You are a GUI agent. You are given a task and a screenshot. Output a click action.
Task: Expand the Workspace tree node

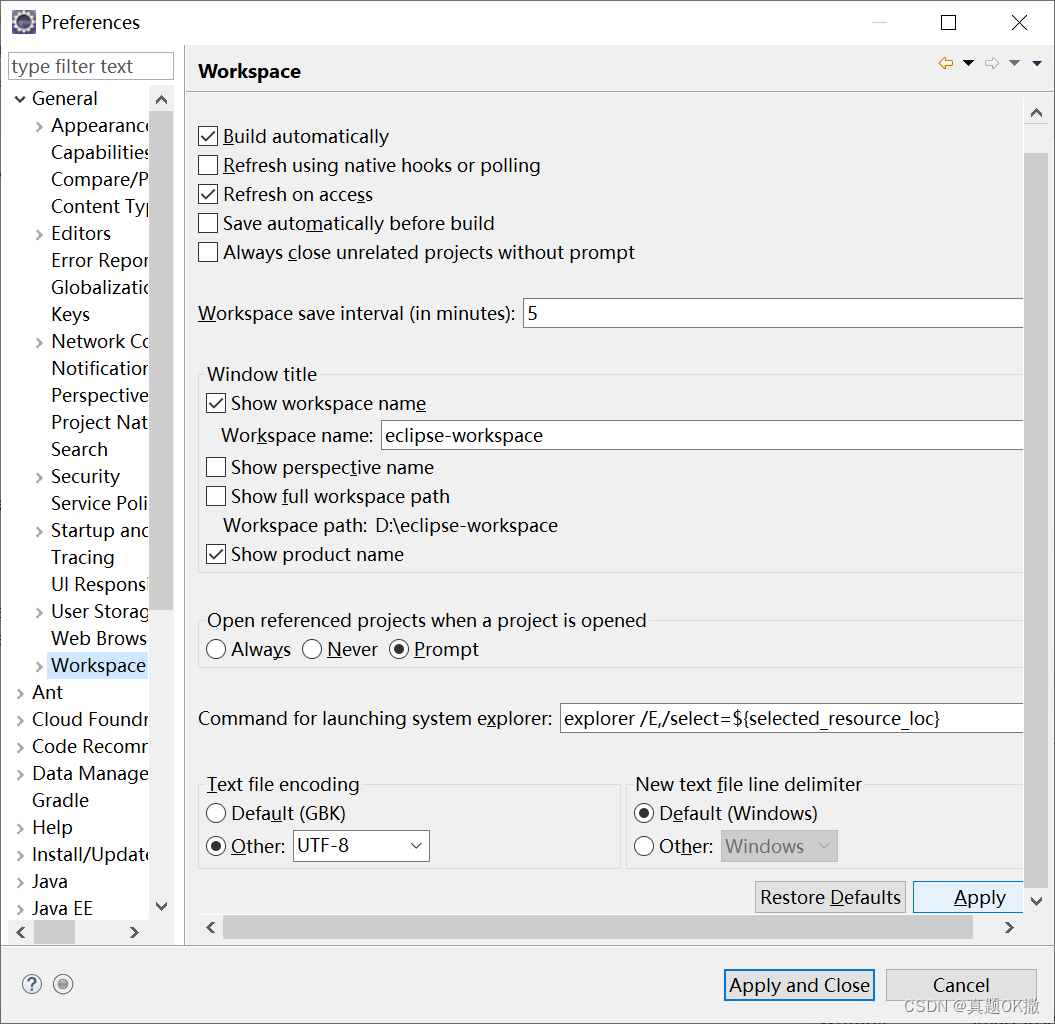pyautogui.click(x=39, y=666)
